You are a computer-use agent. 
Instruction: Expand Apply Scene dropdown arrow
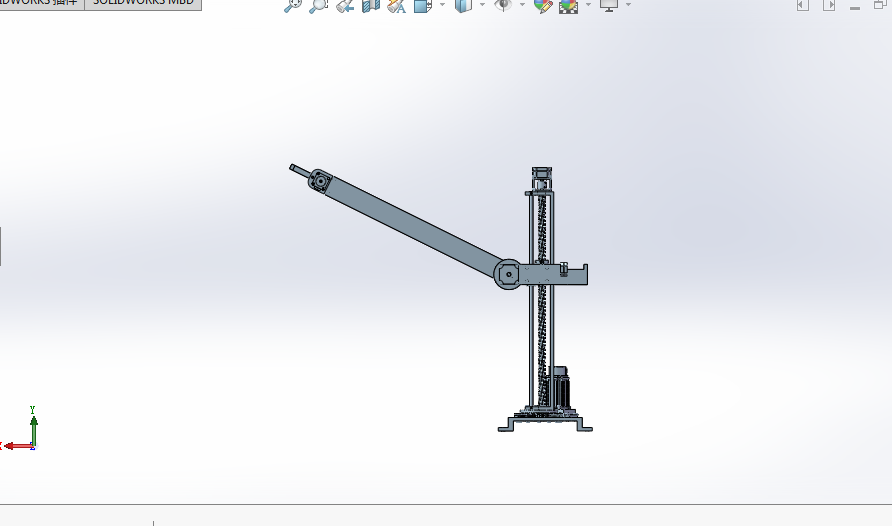[588, 5]
